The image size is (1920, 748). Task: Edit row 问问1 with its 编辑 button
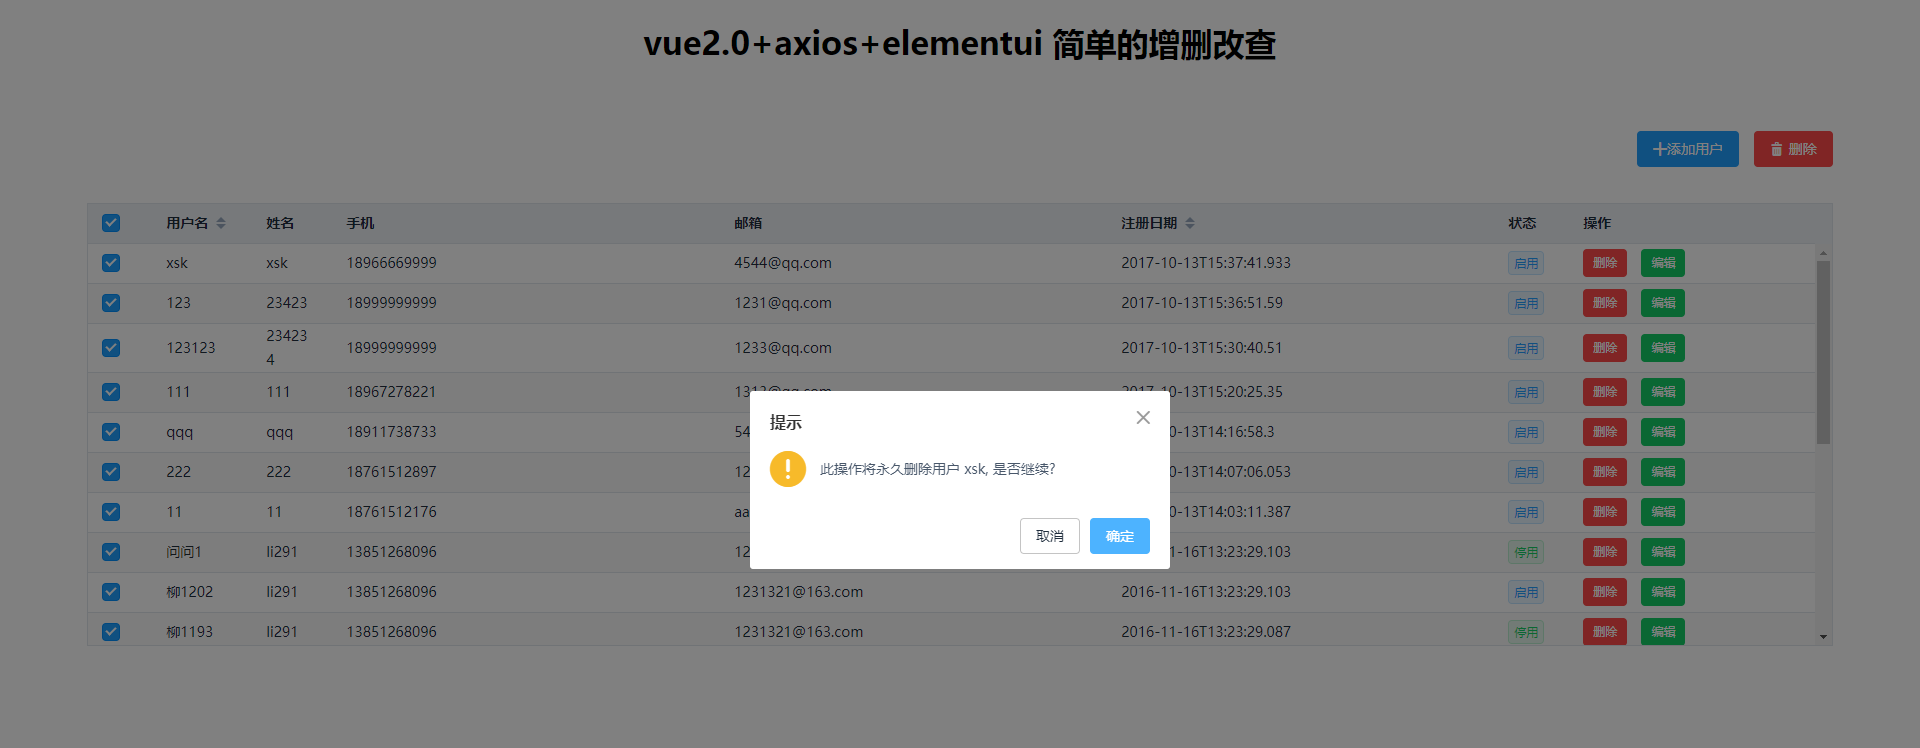point(1663,552)
